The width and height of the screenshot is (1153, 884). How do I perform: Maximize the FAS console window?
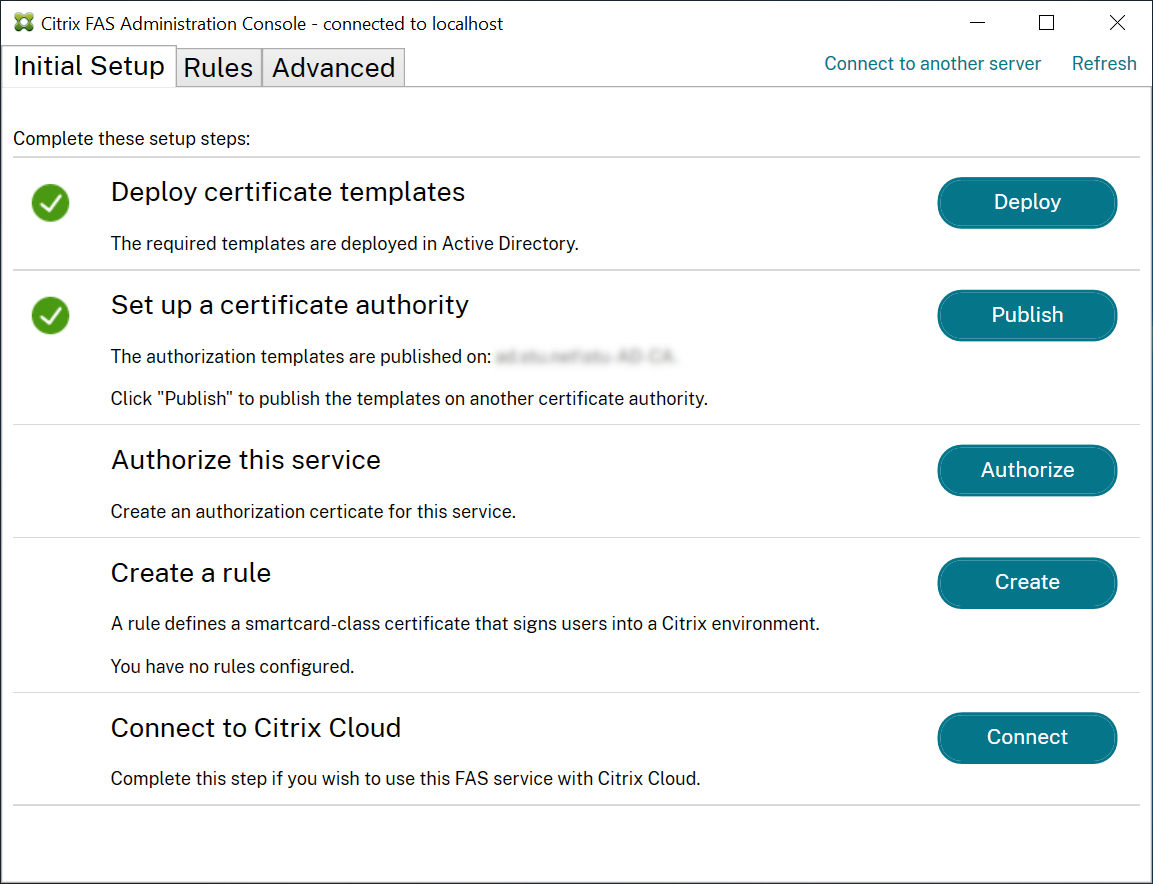tap(1046, 22)
